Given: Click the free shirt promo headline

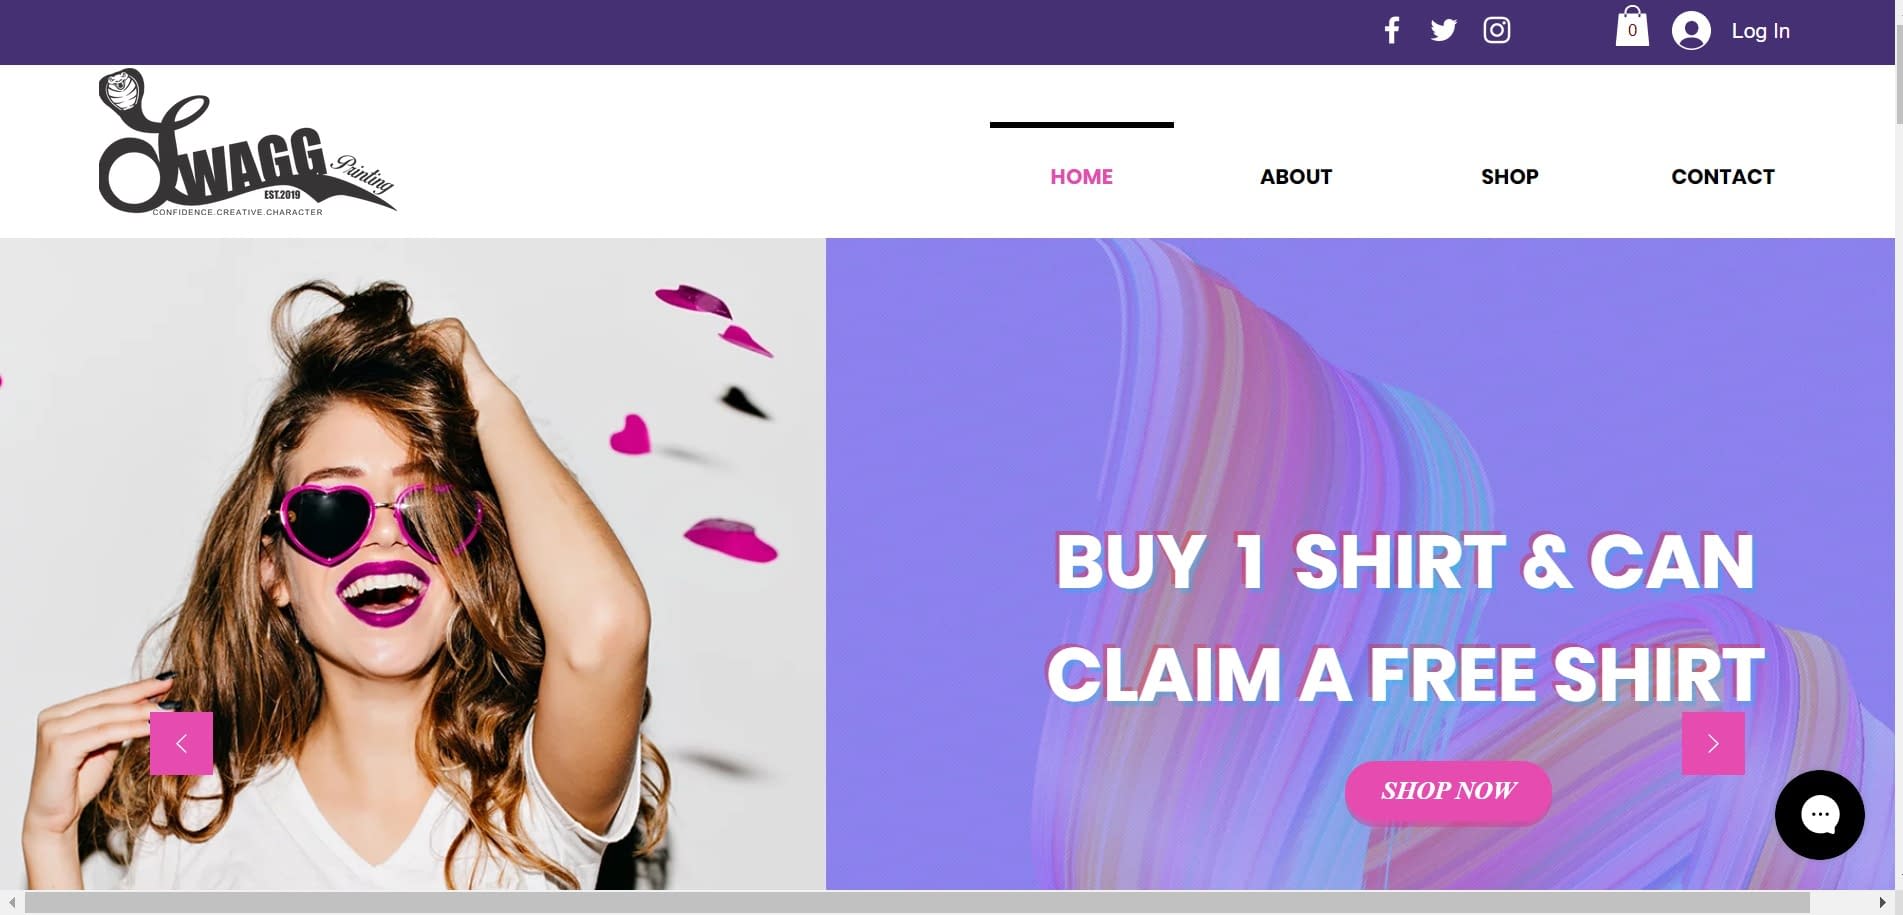Looking at the screenshot, I should (1405, 618).
